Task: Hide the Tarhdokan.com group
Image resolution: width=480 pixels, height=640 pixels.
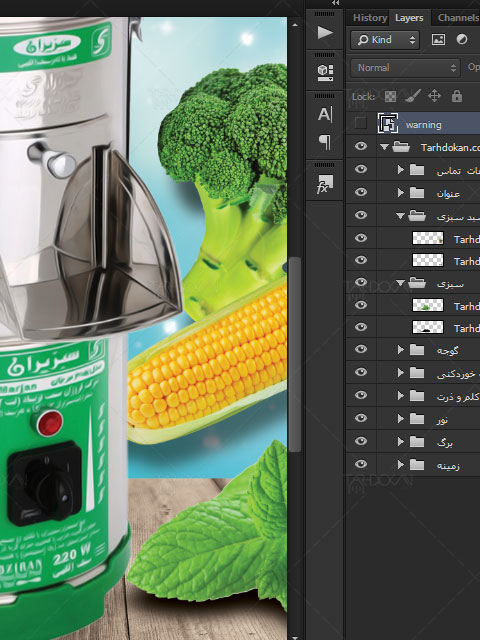Action: 361,147
